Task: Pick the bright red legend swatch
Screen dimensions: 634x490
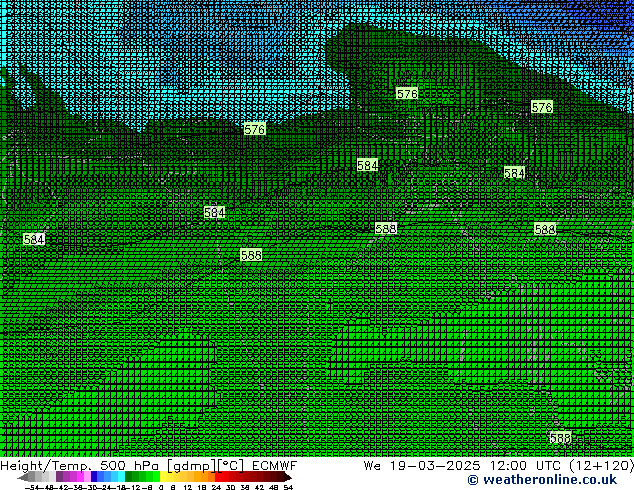Action: 218,476
